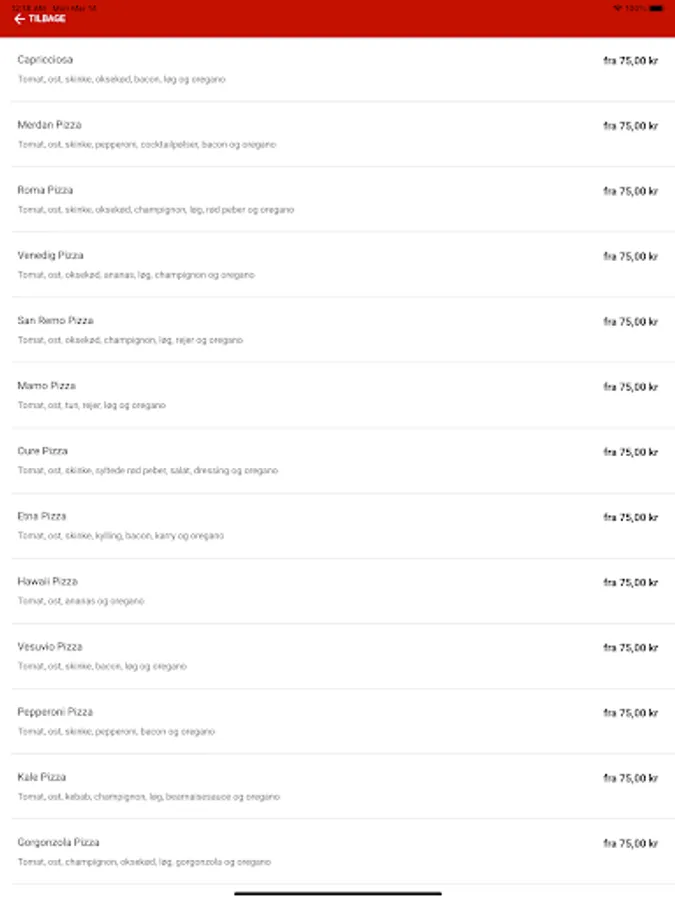
Task: Tap the home indicator bar
Action: pos(338,893)
